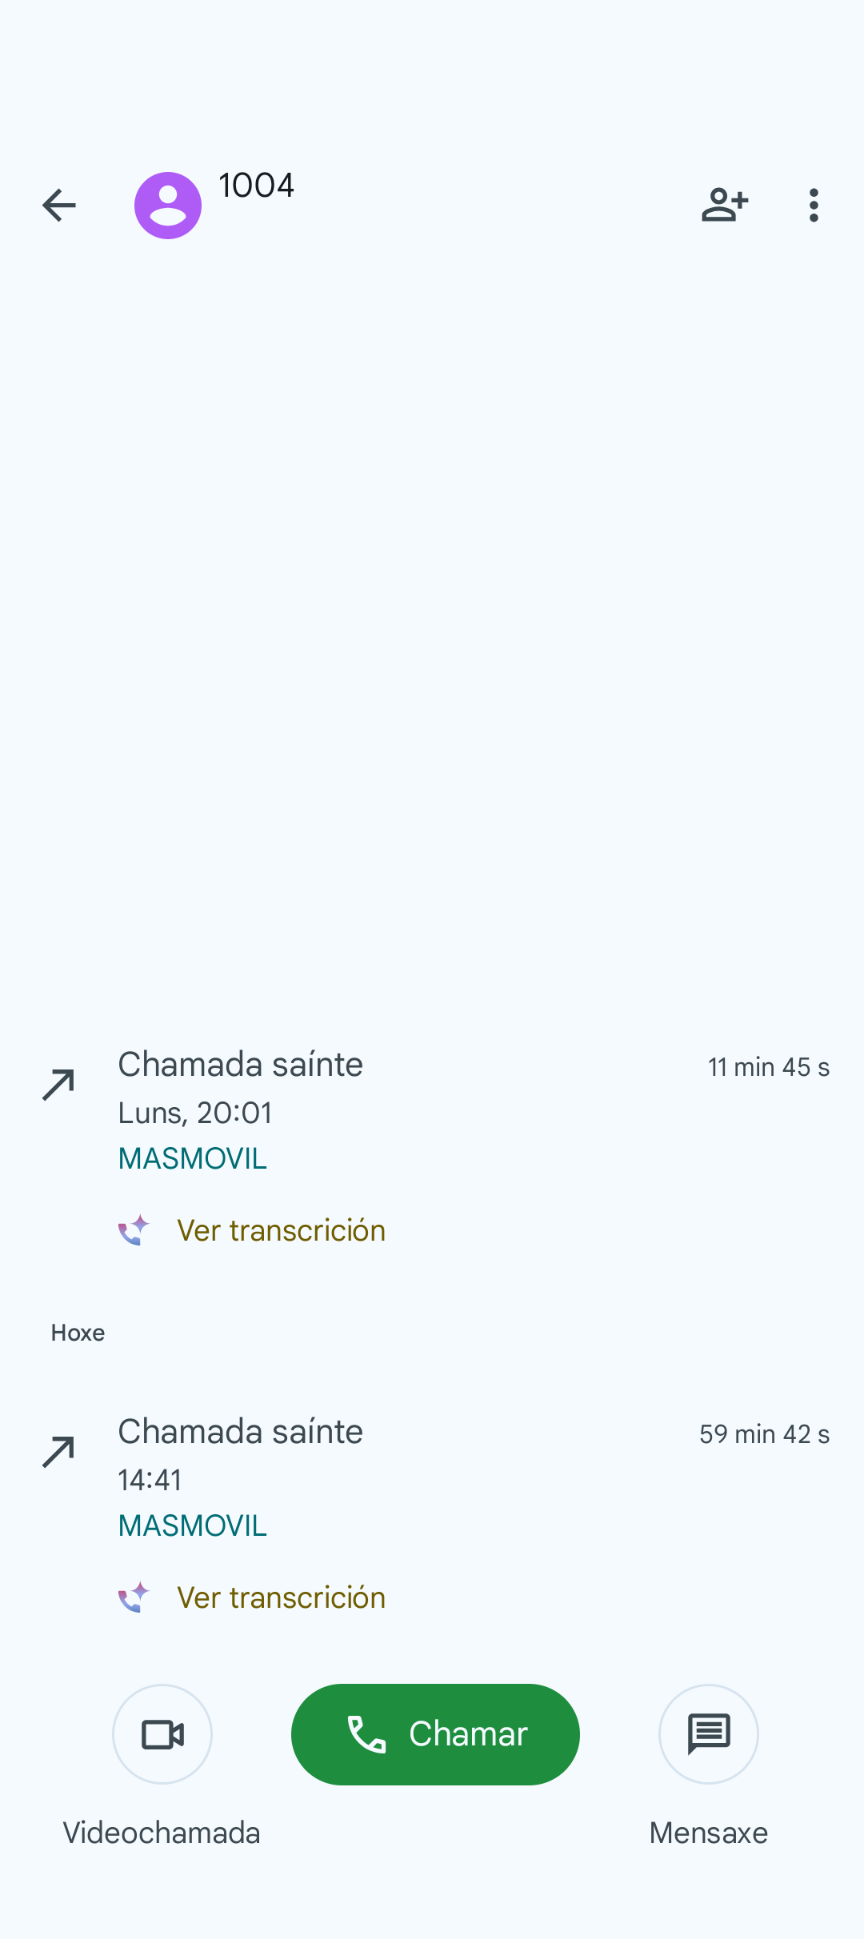Add 1004 as a new contact

click(725, 205)
